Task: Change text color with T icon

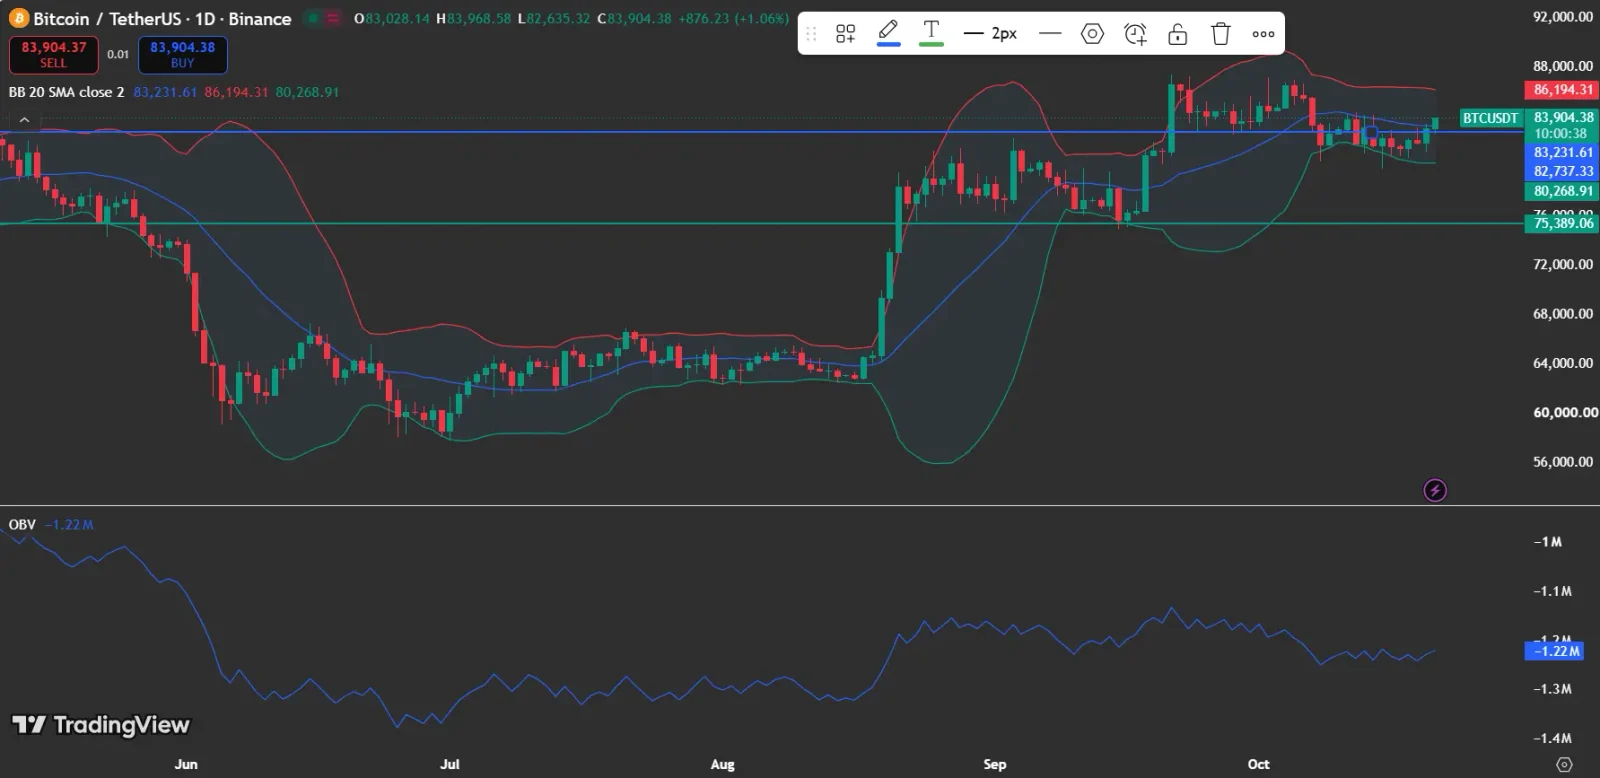Action: [931, 33]
